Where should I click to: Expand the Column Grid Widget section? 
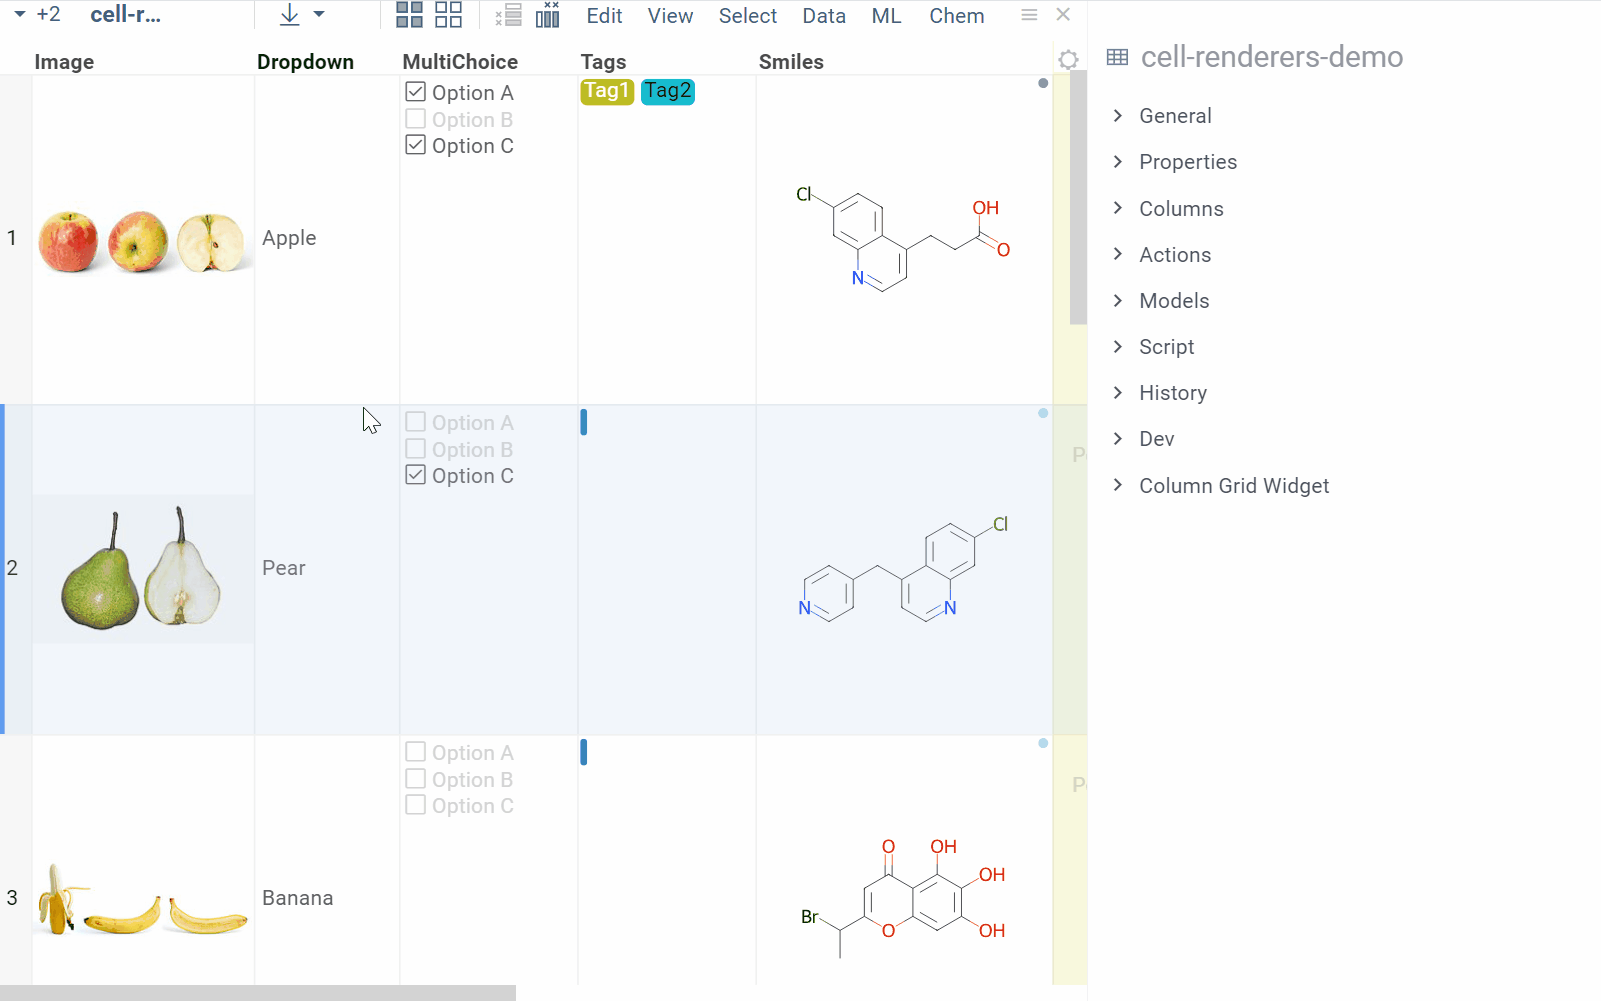[1233, 486]
